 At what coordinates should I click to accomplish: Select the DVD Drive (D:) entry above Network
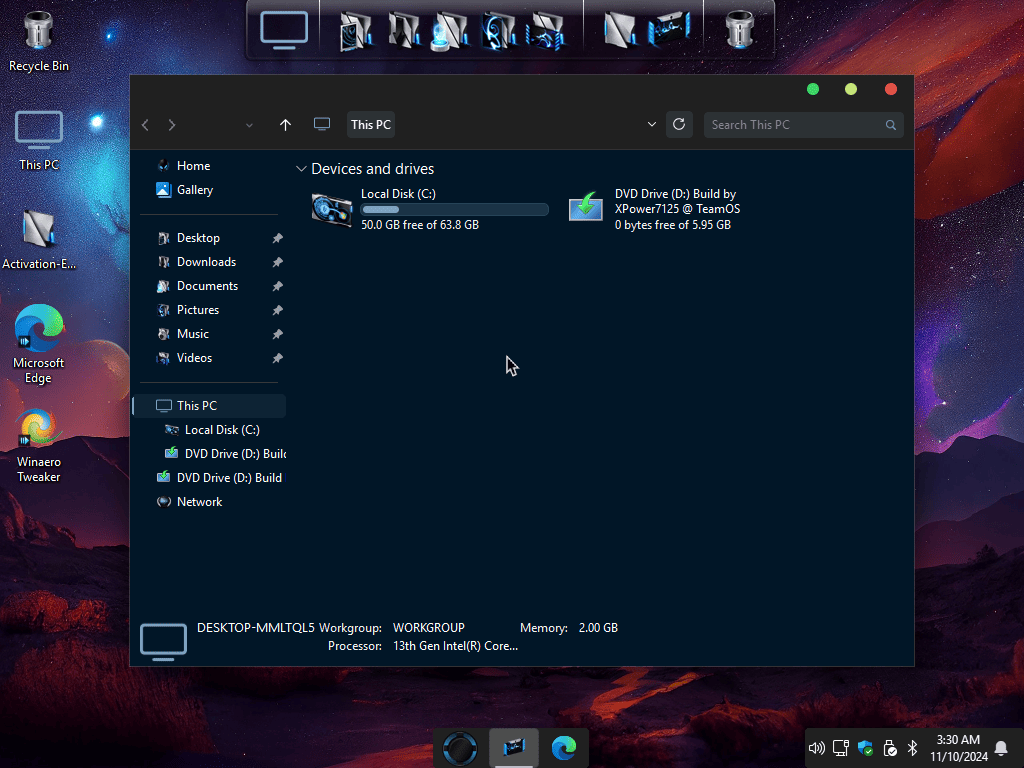point(219,478)
